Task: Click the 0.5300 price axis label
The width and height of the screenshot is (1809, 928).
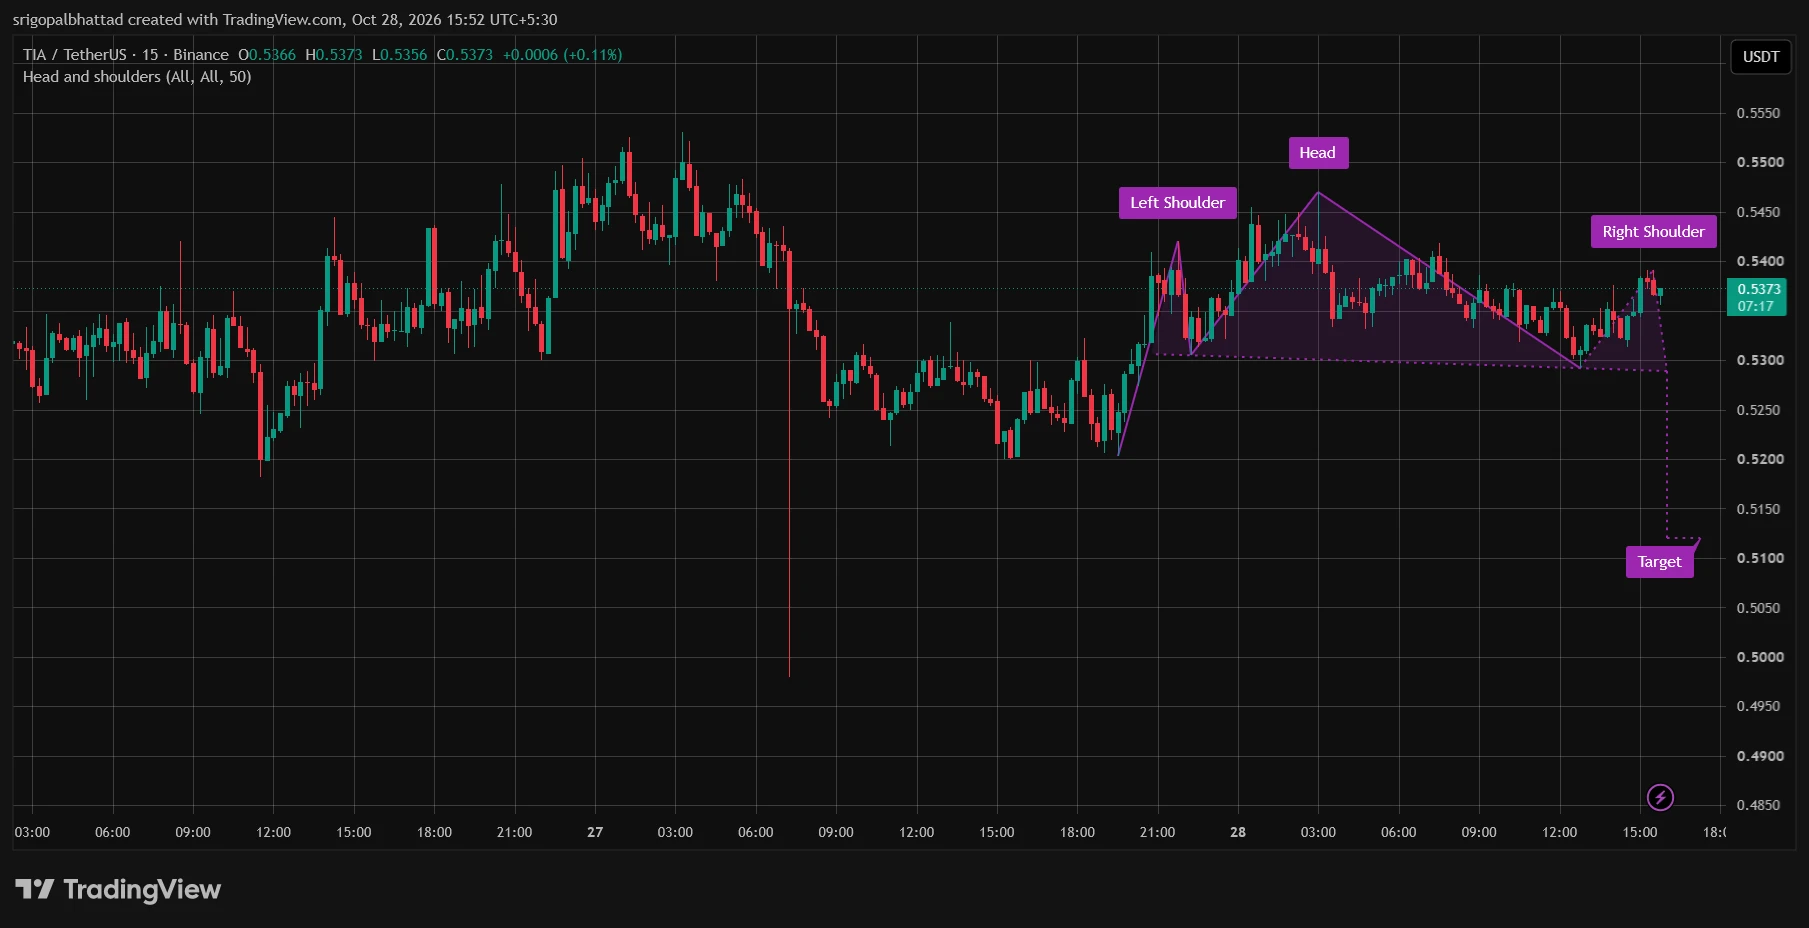Action: (x=1759, y=360)
